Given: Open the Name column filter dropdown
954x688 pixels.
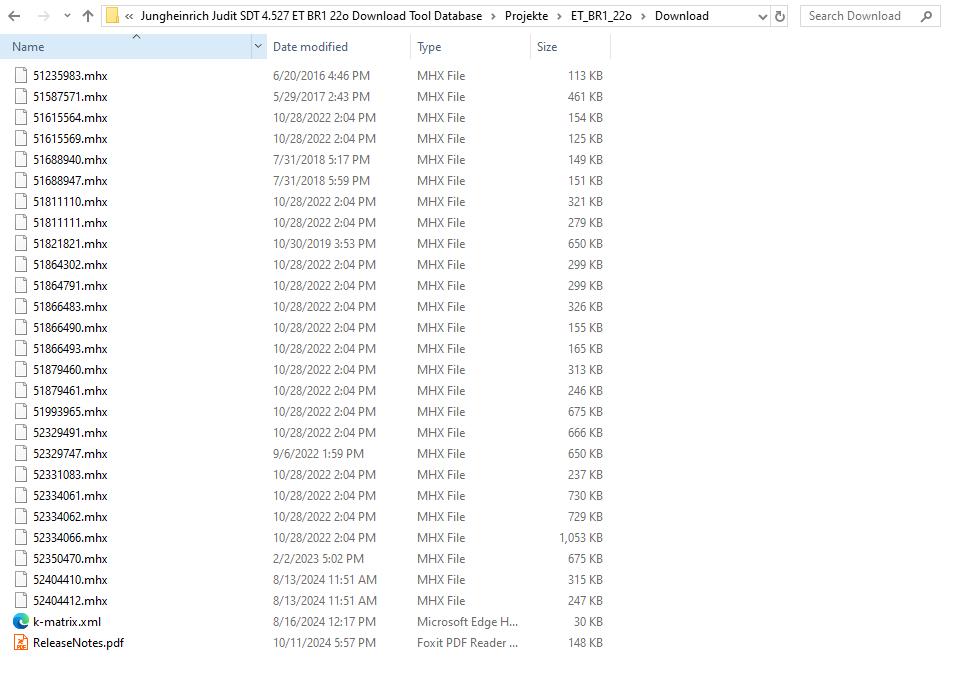Looking at the screenshot, I should pos(258,47).
